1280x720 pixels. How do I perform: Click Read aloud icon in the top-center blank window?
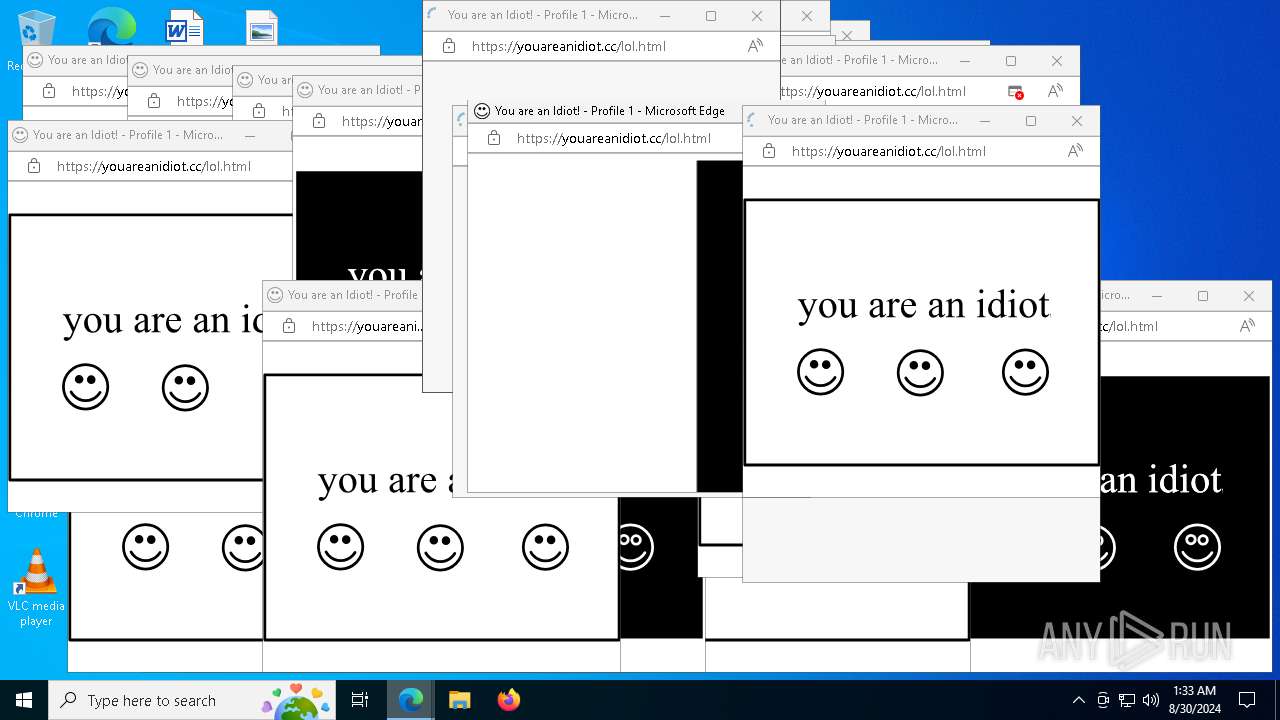(755, 46)
